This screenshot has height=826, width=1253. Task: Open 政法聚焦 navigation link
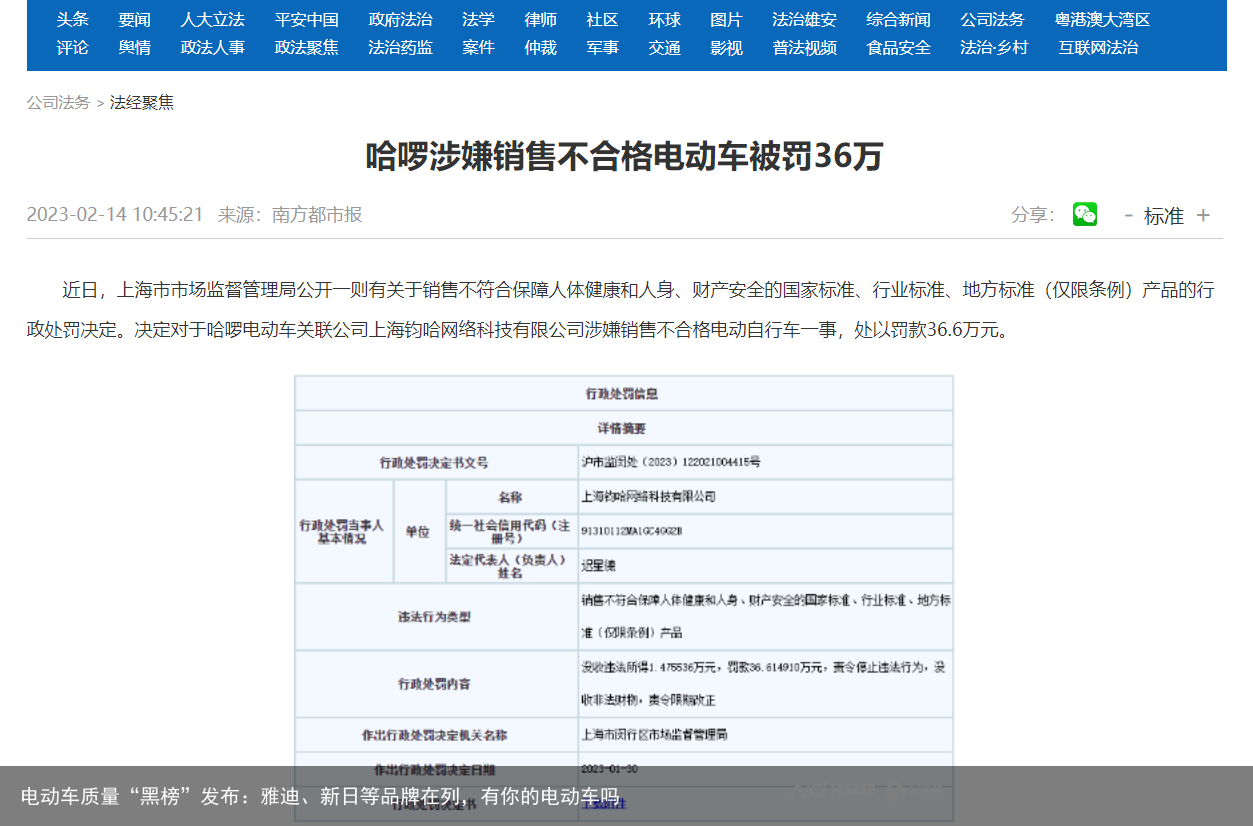[306, 47]
